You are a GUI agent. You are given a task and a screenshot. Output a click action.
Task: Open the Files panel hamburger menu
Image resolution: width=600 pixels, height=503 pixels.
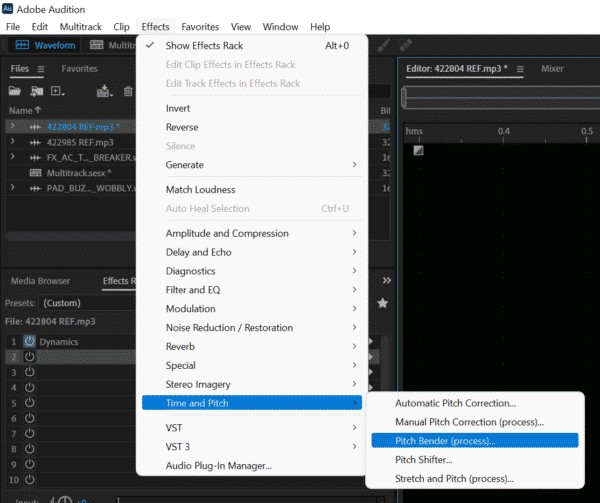point(41,69)
